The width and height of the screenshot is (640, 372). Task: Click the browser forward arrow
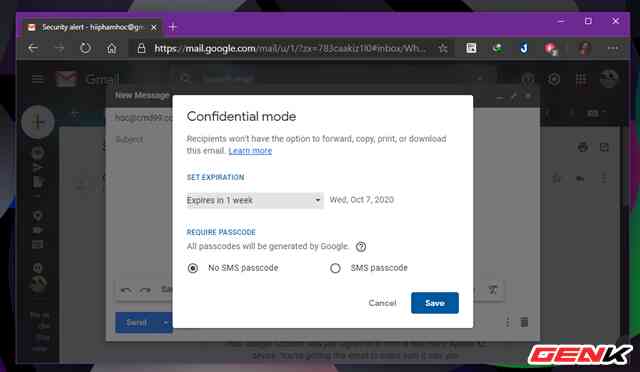point(59,49)
